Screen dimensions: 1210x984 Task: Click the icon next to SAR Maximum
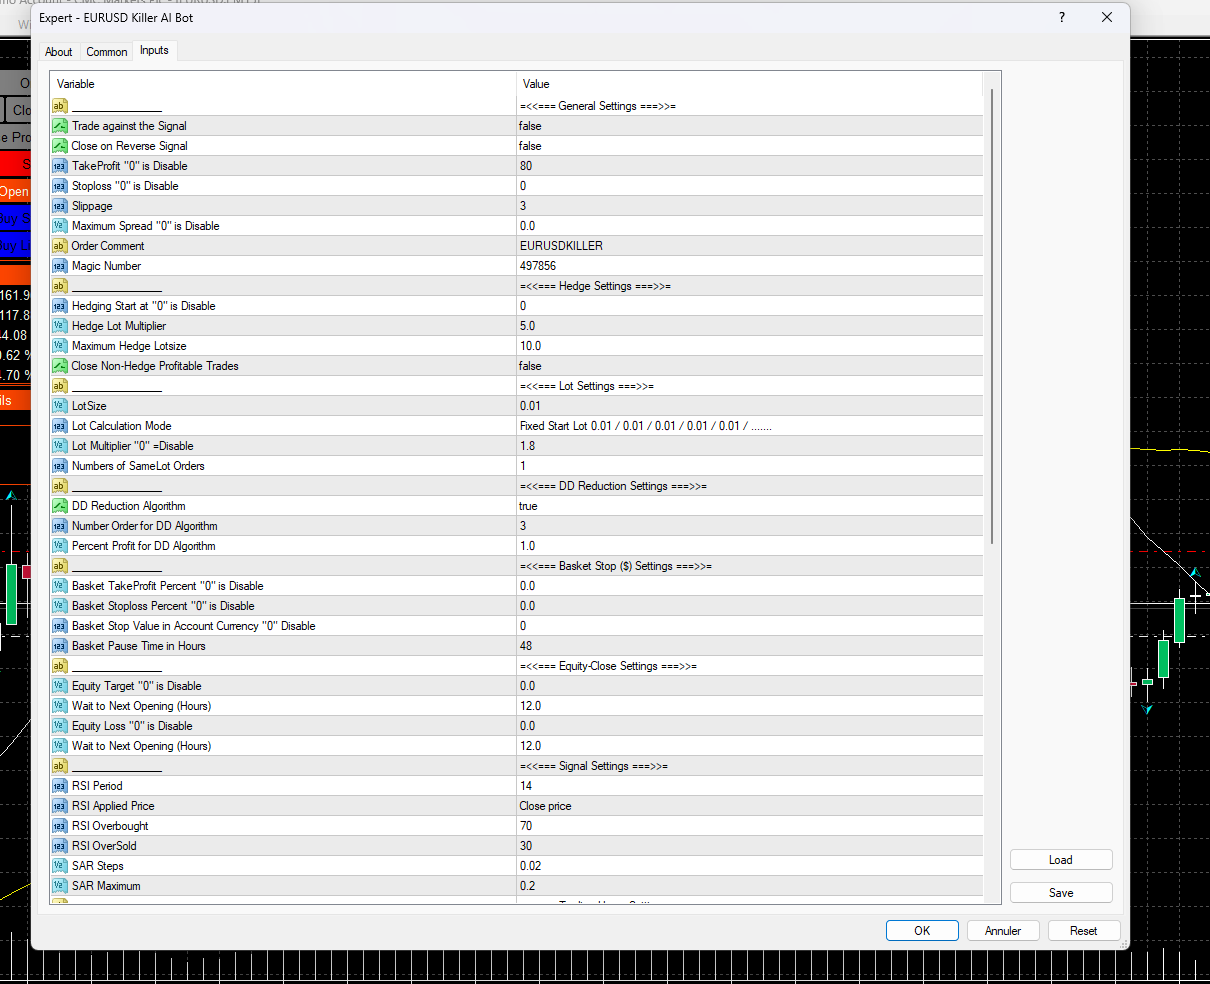60,886
